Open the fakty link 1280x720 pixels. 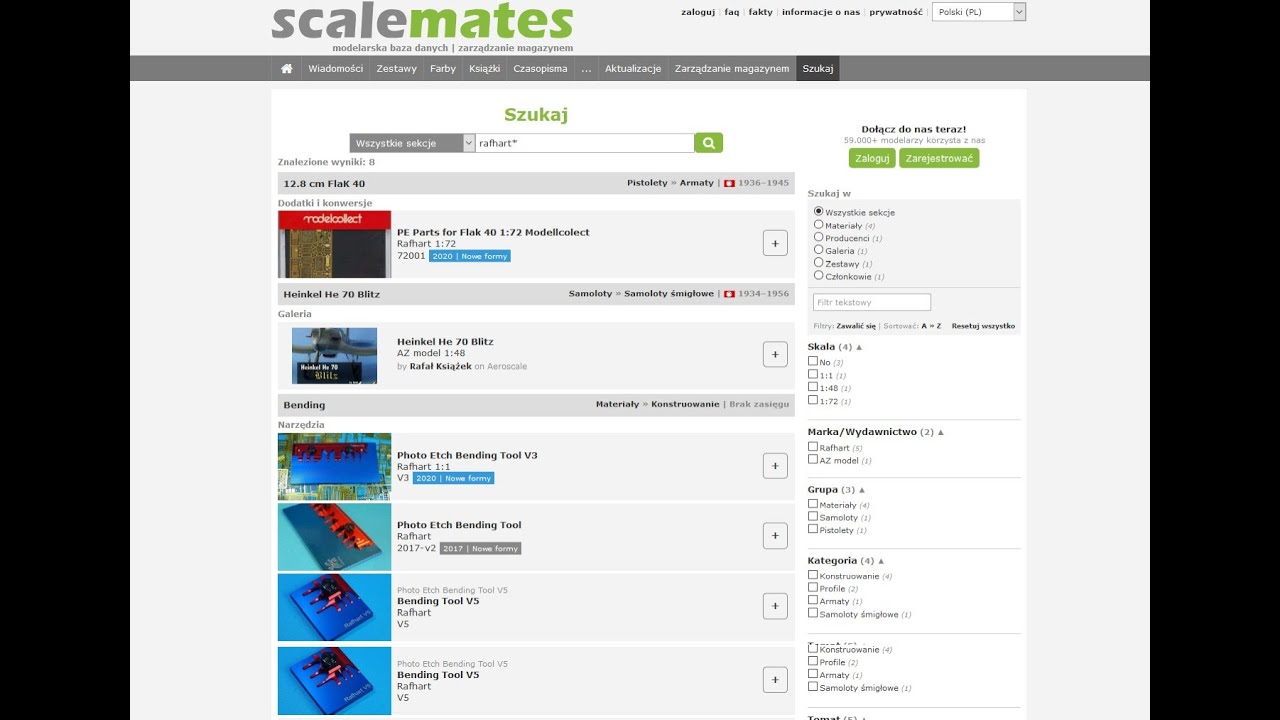pyautogui.click(x=761, y=12)
